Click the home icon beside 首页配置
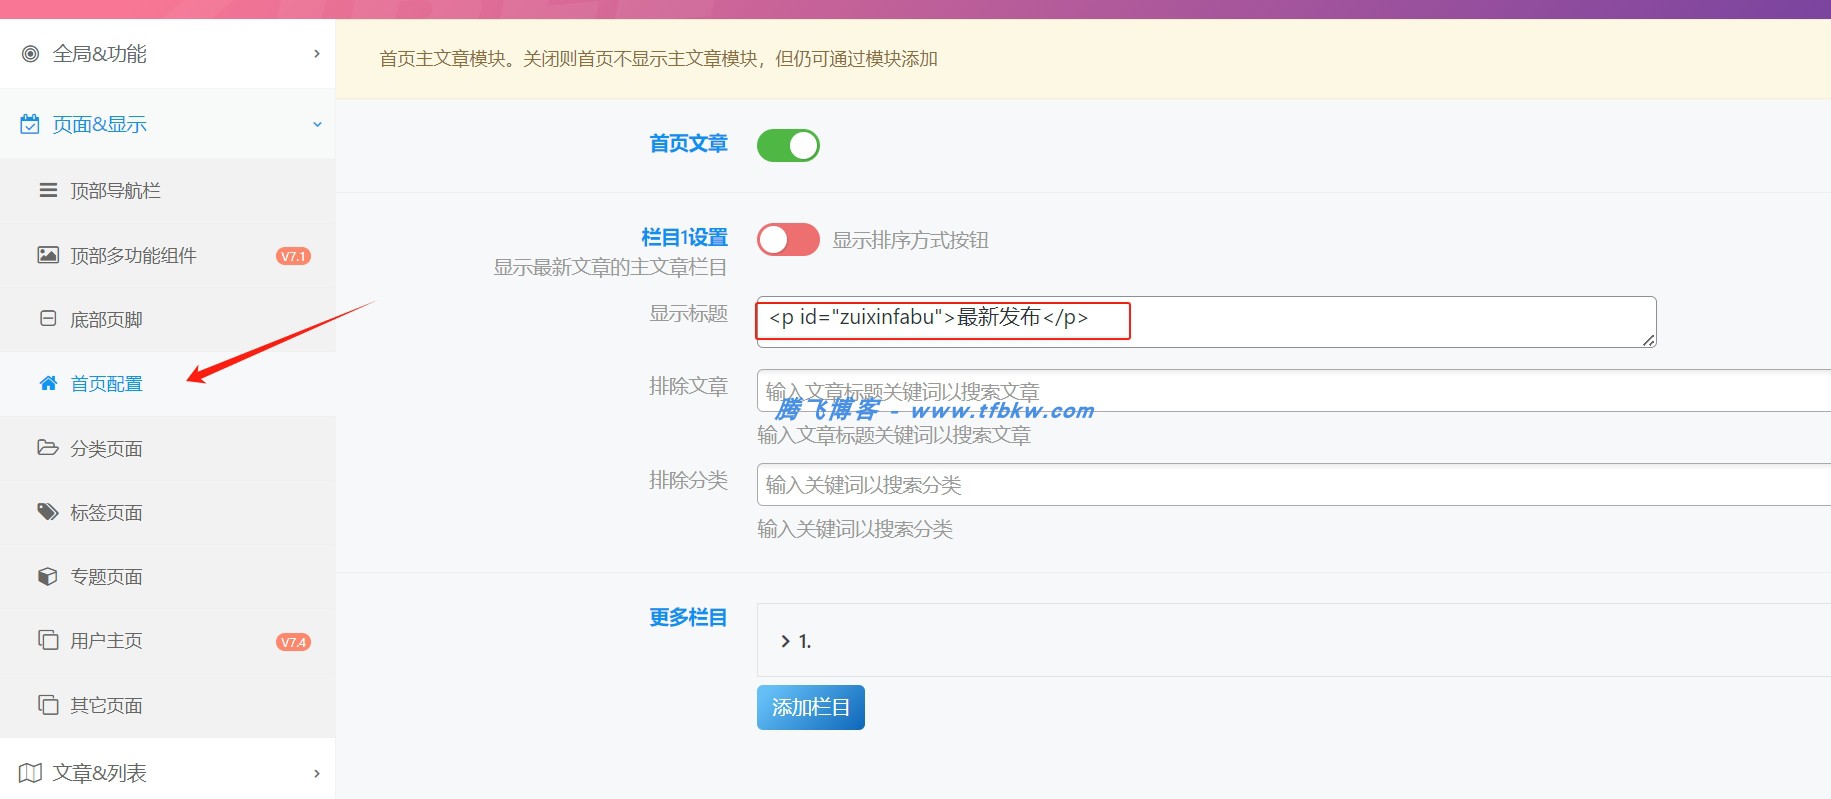The height and width of the screenshot is (799, 1831). tap(48, 383)
